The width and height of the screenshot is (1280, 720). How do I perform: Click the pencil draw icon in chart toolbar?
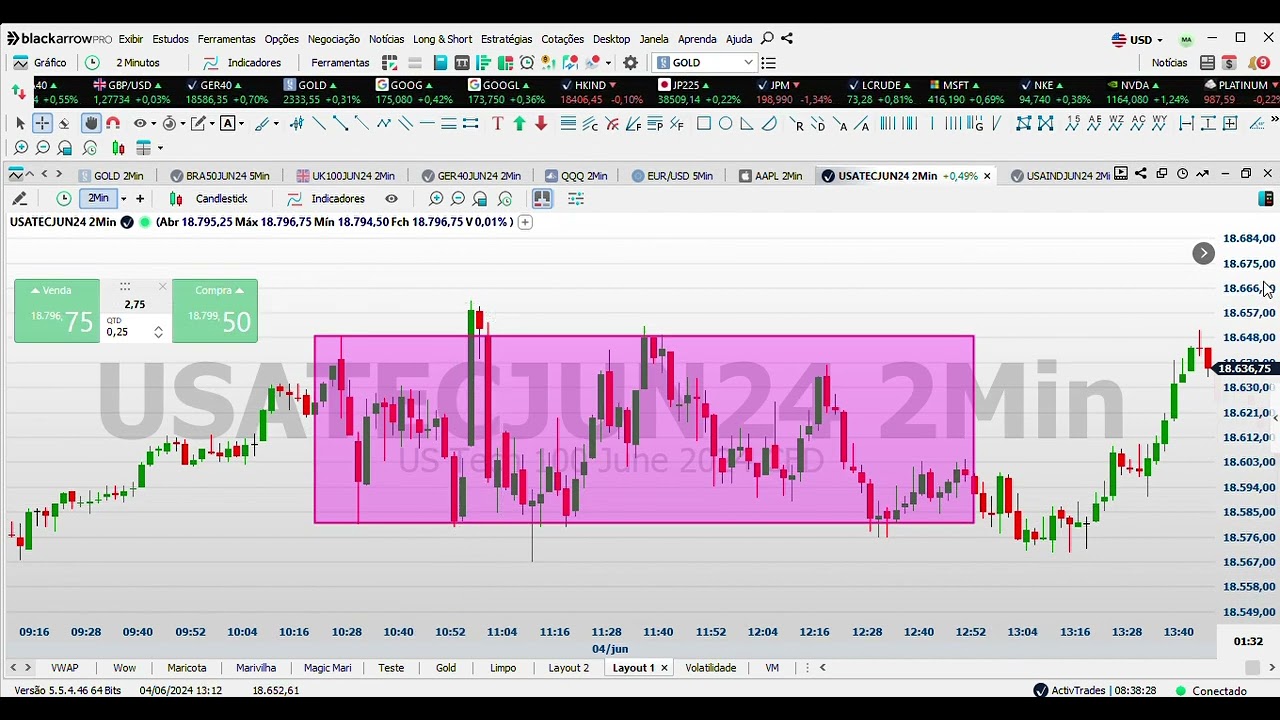point(19,198)
